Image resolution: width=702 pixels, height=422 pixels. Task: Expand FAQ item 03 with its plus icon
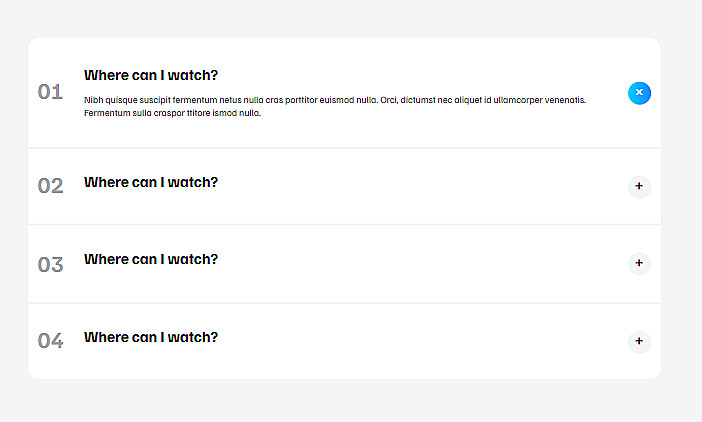click(639, 263)
